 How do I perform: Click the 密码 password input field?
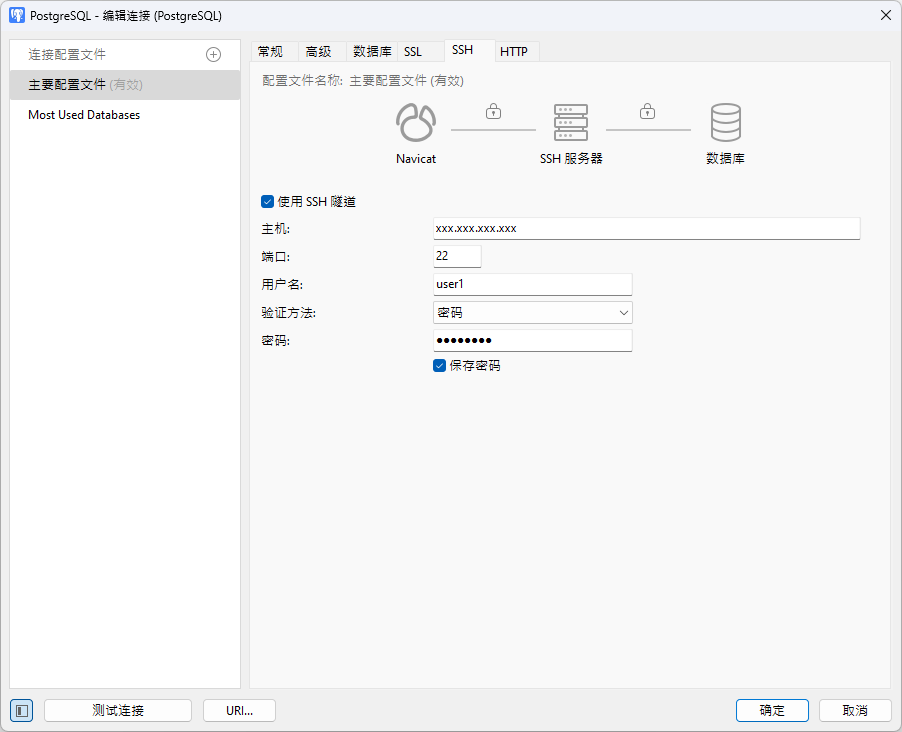tap(533, 341)
